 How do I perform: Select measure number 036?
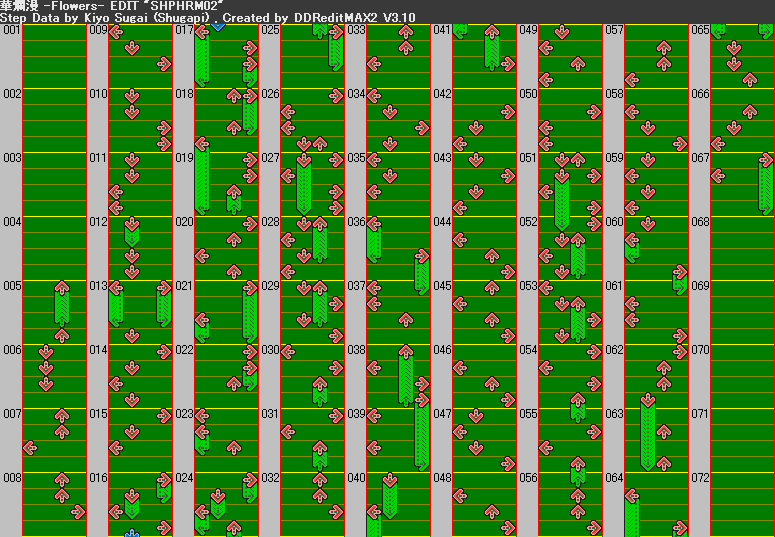click(355, 222)
